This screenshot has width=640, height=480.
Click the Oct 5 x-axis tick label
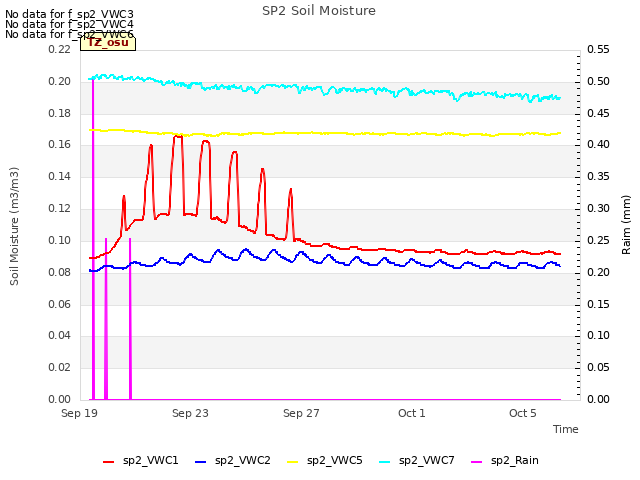pyautogui.click(x=523, y=413)
